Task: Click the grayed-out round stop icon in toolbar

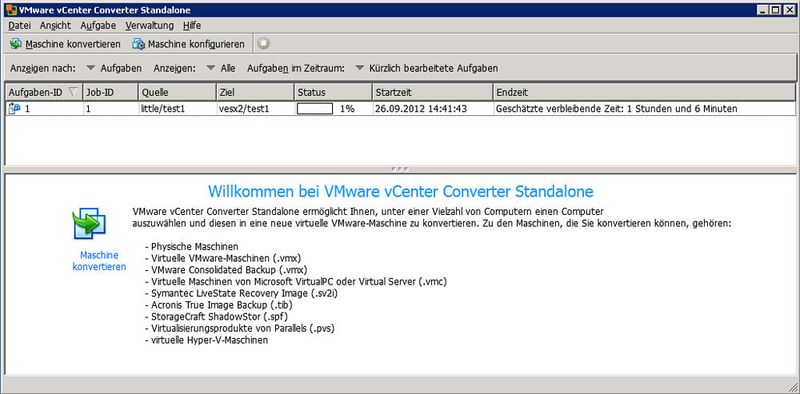Action: point(263,44)
